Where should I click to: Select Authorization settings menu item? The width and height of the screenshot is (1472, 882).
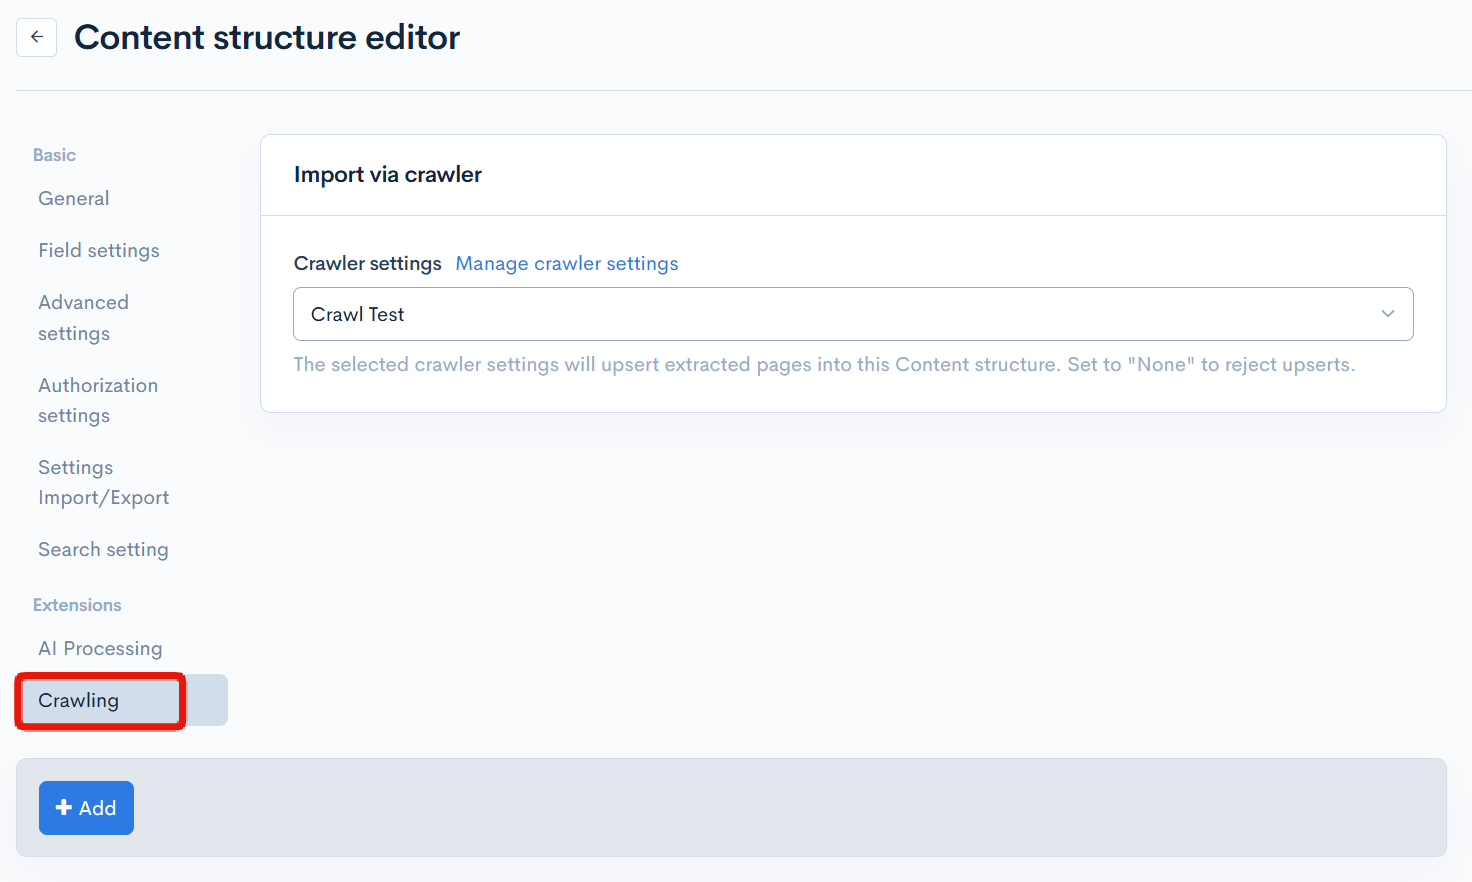[x=98, y=400]
